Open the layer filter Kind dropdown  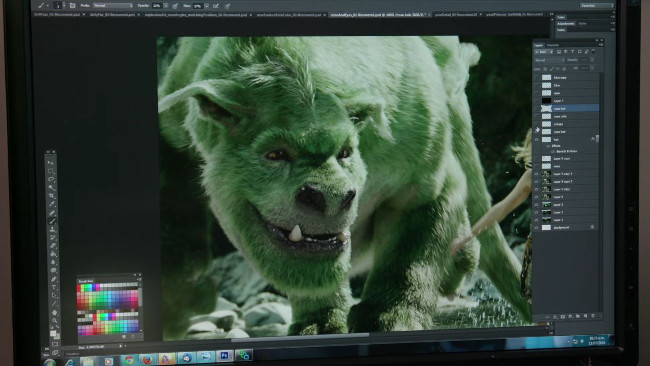pos(544,52)
